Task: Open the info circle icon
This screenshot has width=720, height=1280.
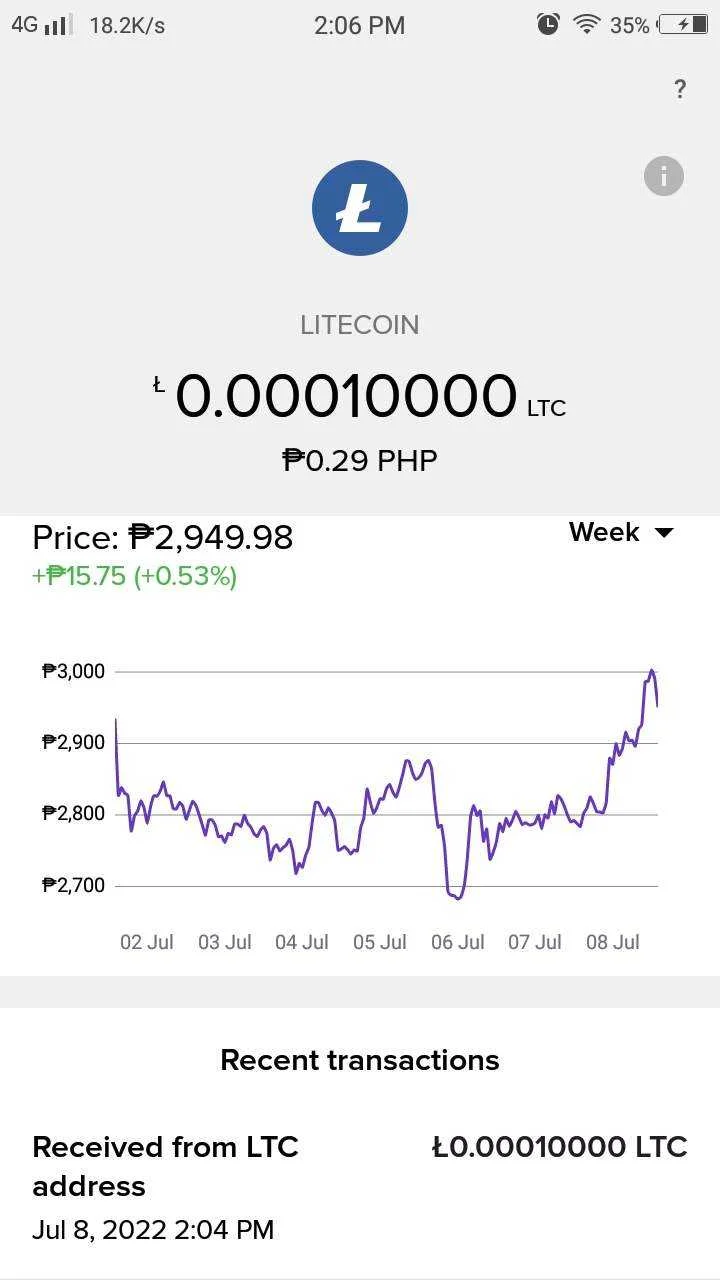Action: point(663,176)
